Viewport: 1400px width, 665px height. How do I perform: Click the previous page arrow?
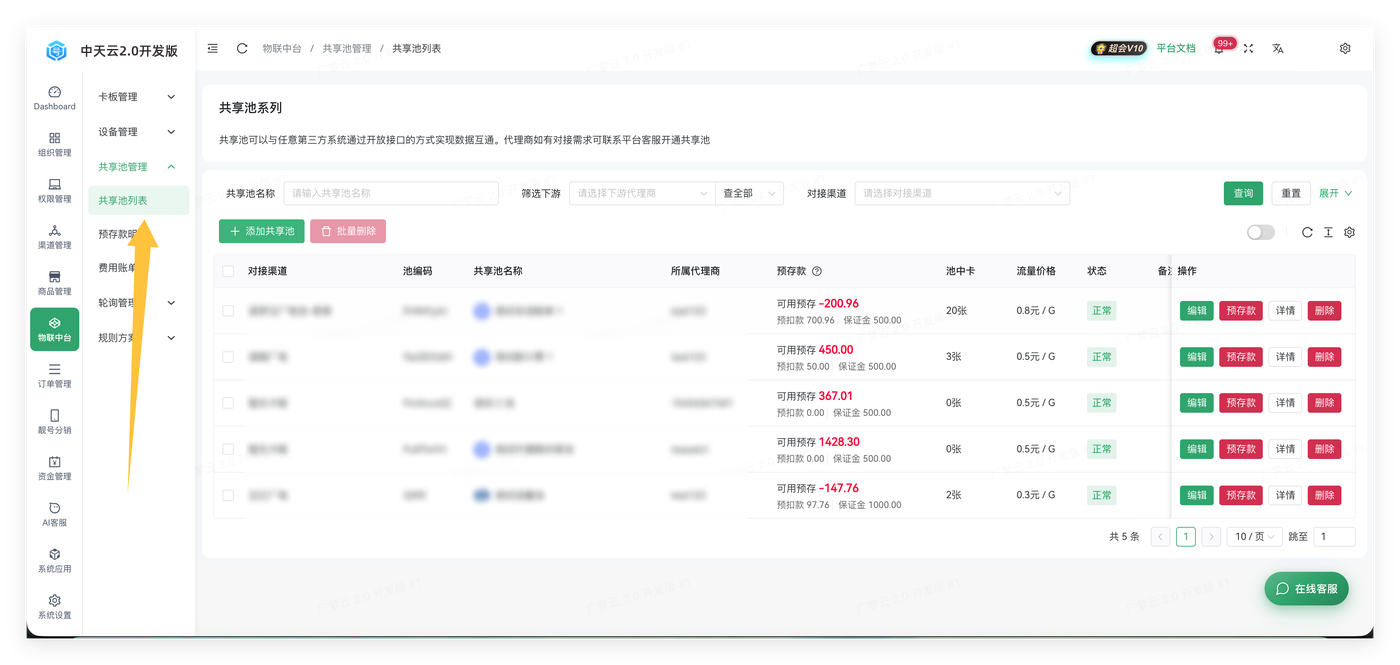[x=1160, y=537]
